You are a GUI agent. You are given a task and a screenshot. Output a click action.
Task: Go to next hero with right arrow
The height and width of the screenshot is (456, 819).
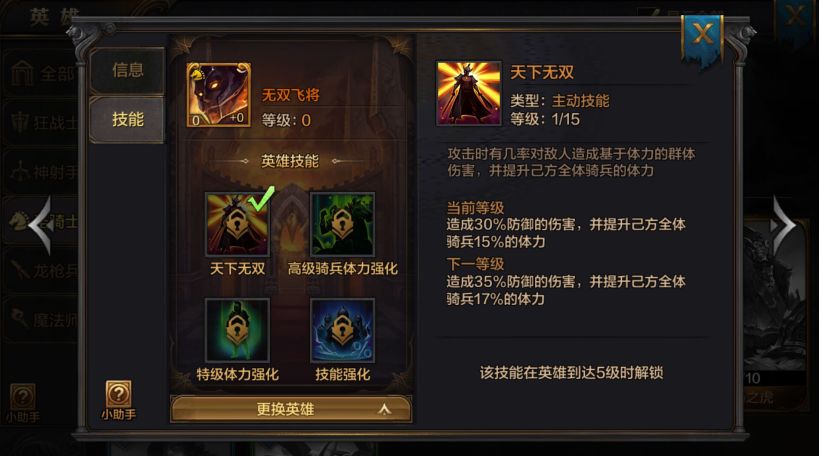pos(782,225)
